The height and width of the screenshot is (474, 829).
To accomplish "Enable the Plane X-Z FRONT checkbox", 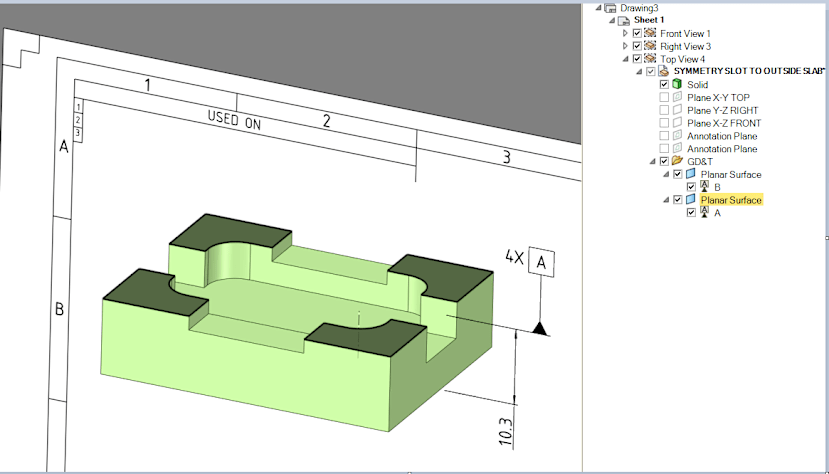I will (664, 123).
